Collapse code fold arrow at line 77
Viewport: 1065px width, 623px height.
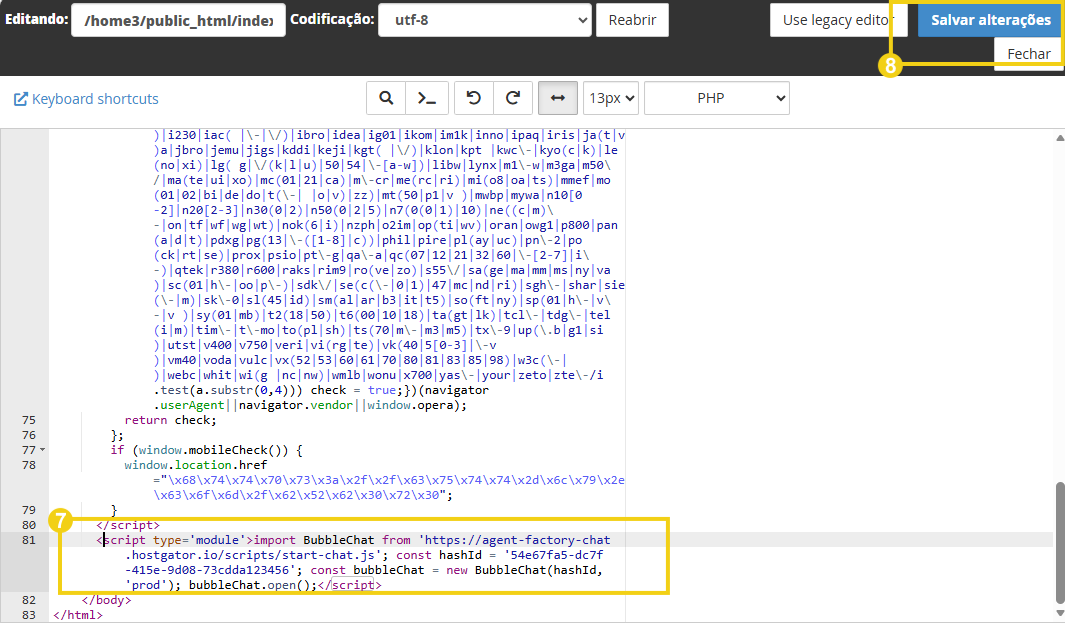point(42,450)
